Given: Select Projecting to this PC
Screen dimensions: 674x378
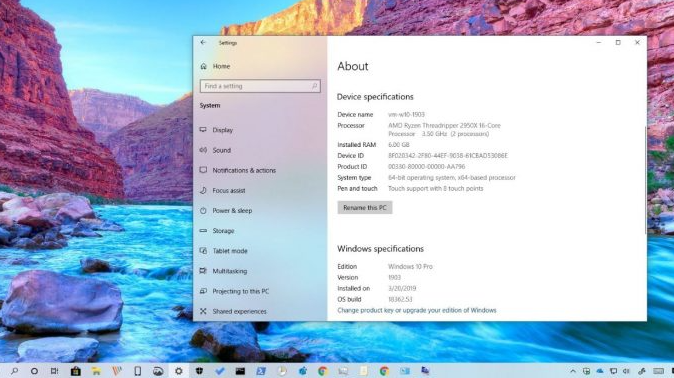Looking at the screenshot, I should click(x=241, y=291).
